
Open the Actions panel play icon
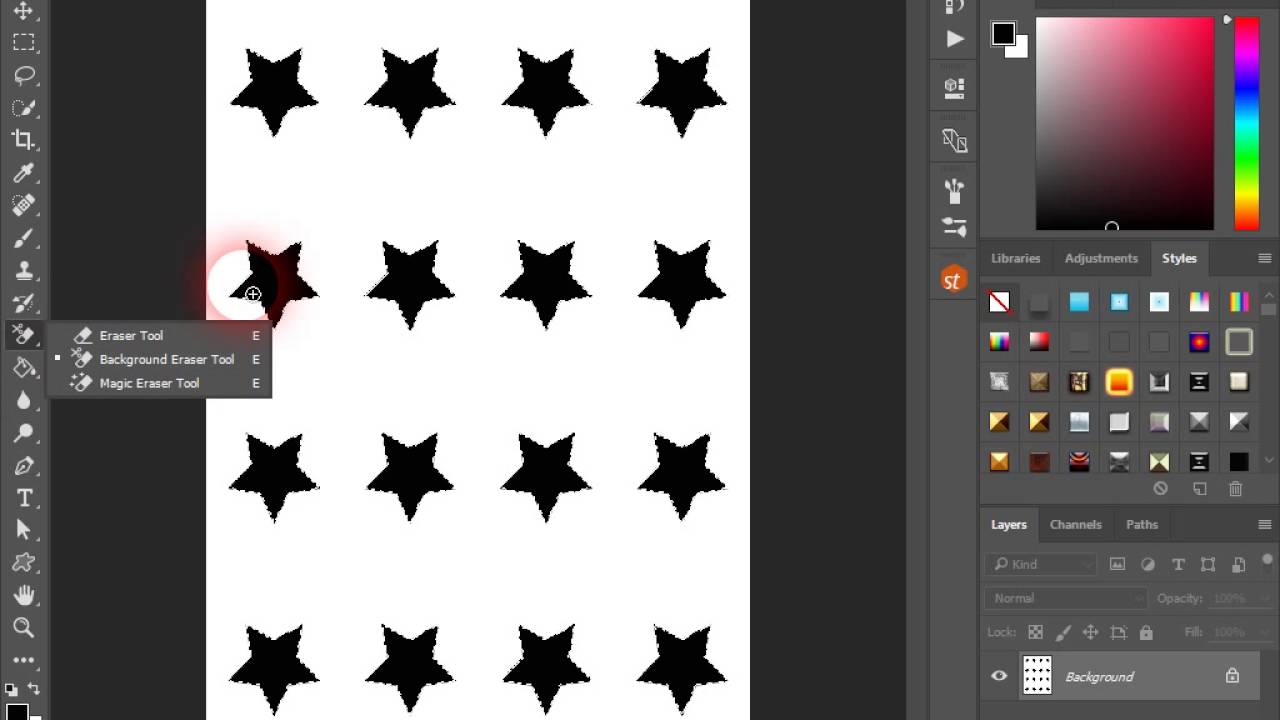point(954,38)
